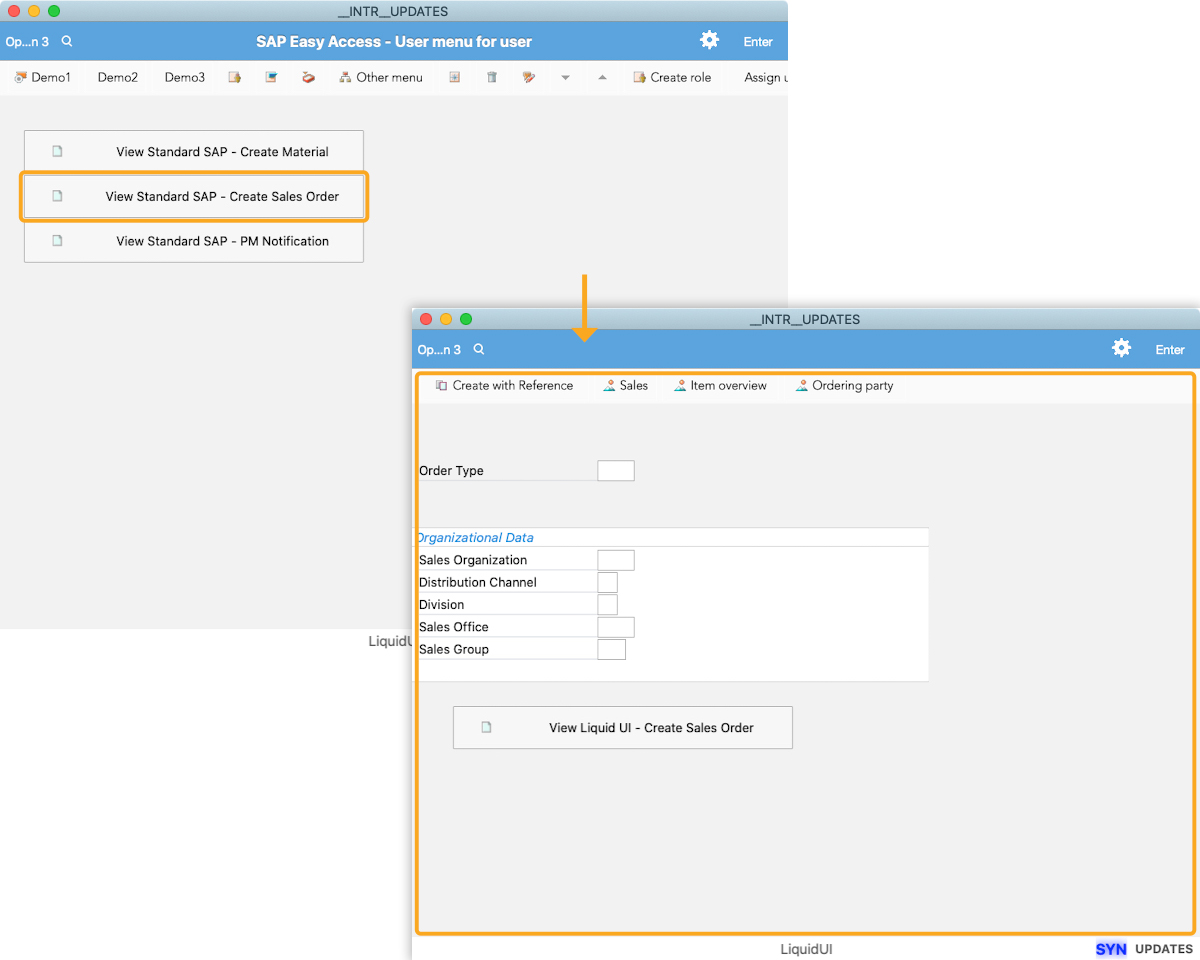Open settings gear in SAP Easy Access window

709,40
